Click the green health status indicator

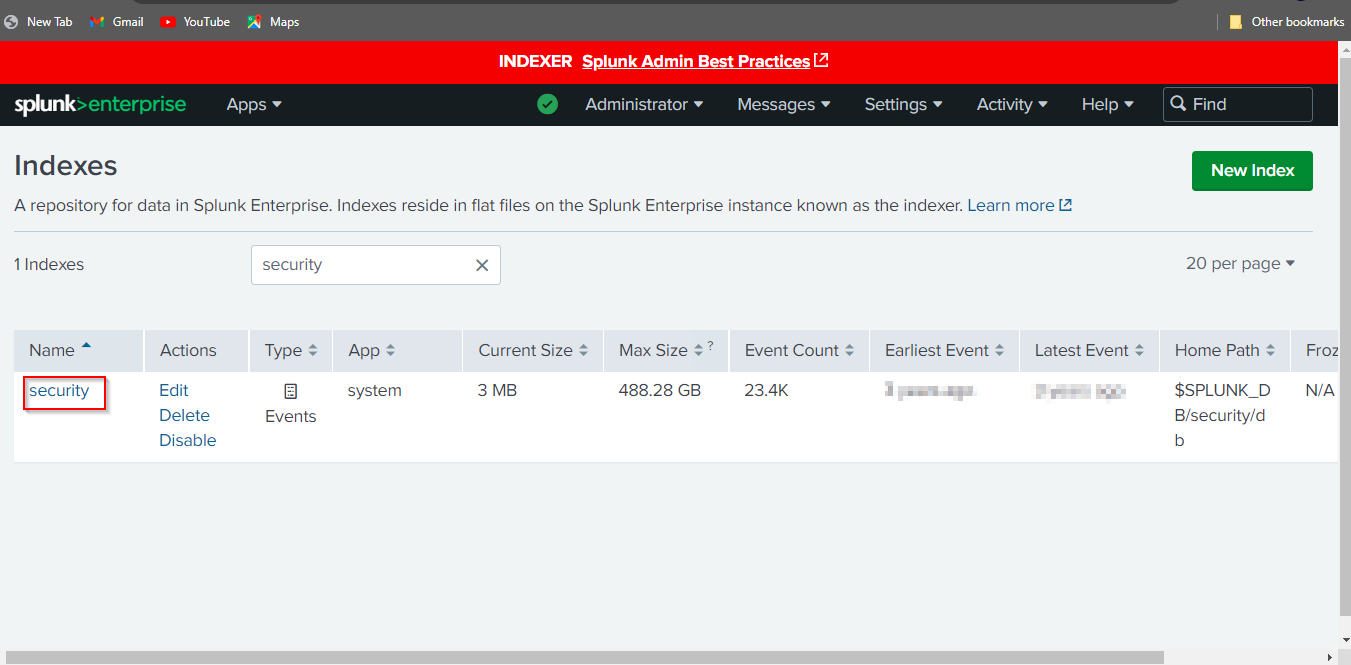(547, 103)
